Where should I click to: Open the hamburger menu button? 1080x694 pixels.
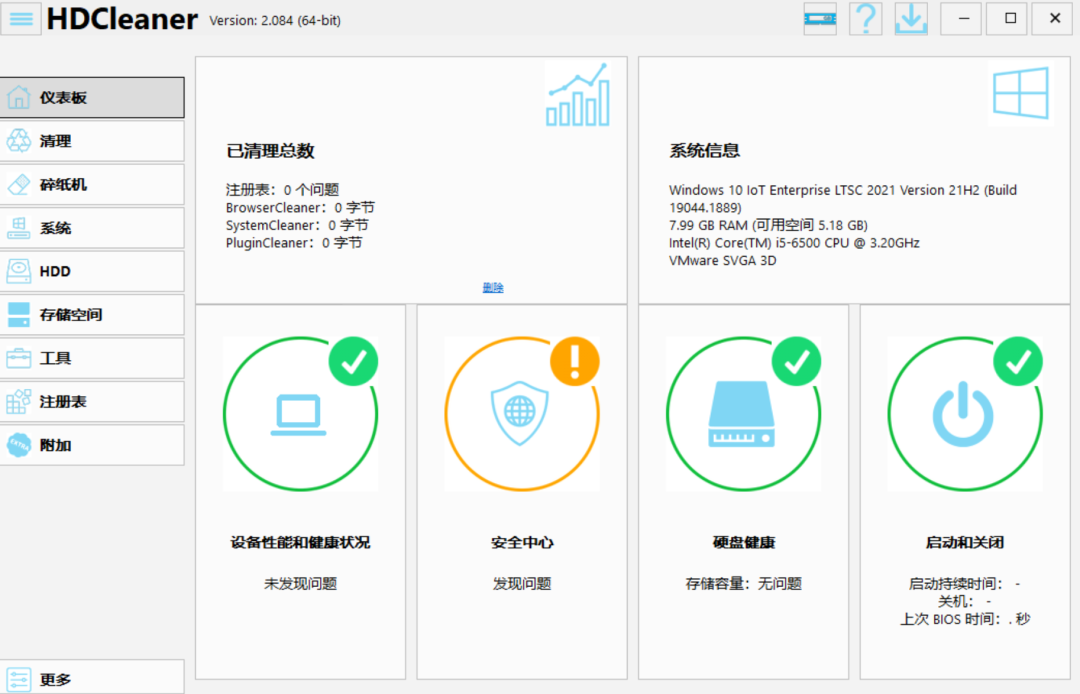tap(21, 19)
